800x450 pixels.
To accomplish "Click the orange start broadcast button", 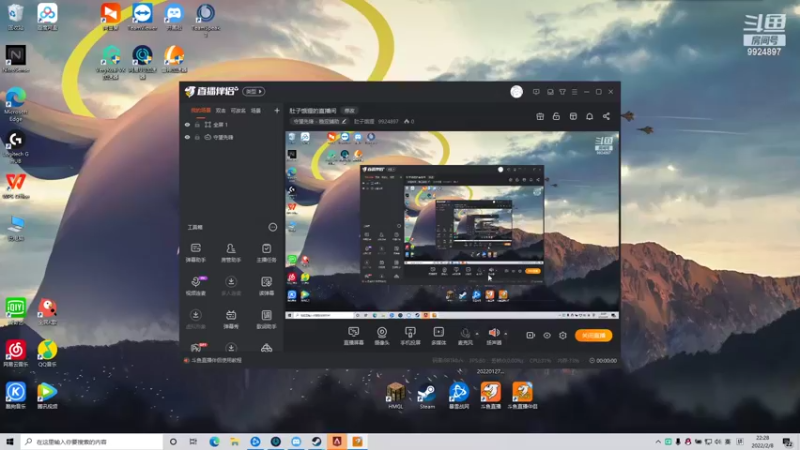I will coord(593,335).
